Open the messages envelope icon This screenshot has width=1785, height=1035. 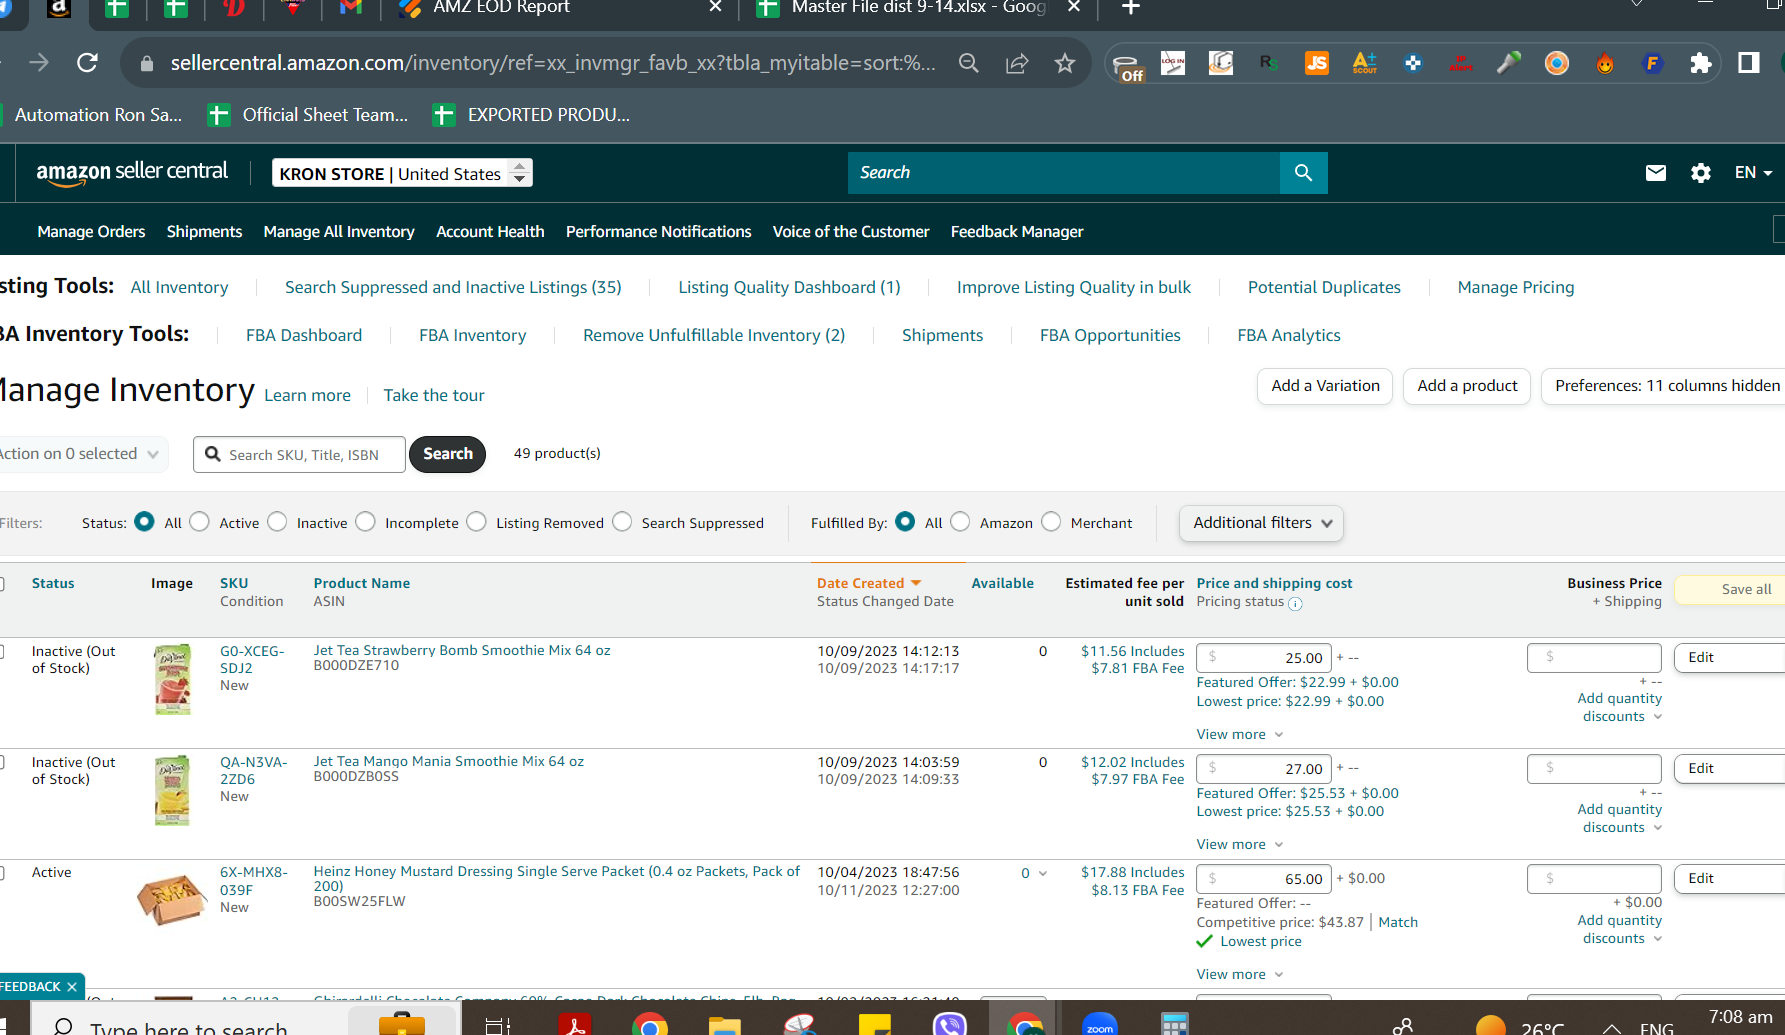[x=1656, y=173]
